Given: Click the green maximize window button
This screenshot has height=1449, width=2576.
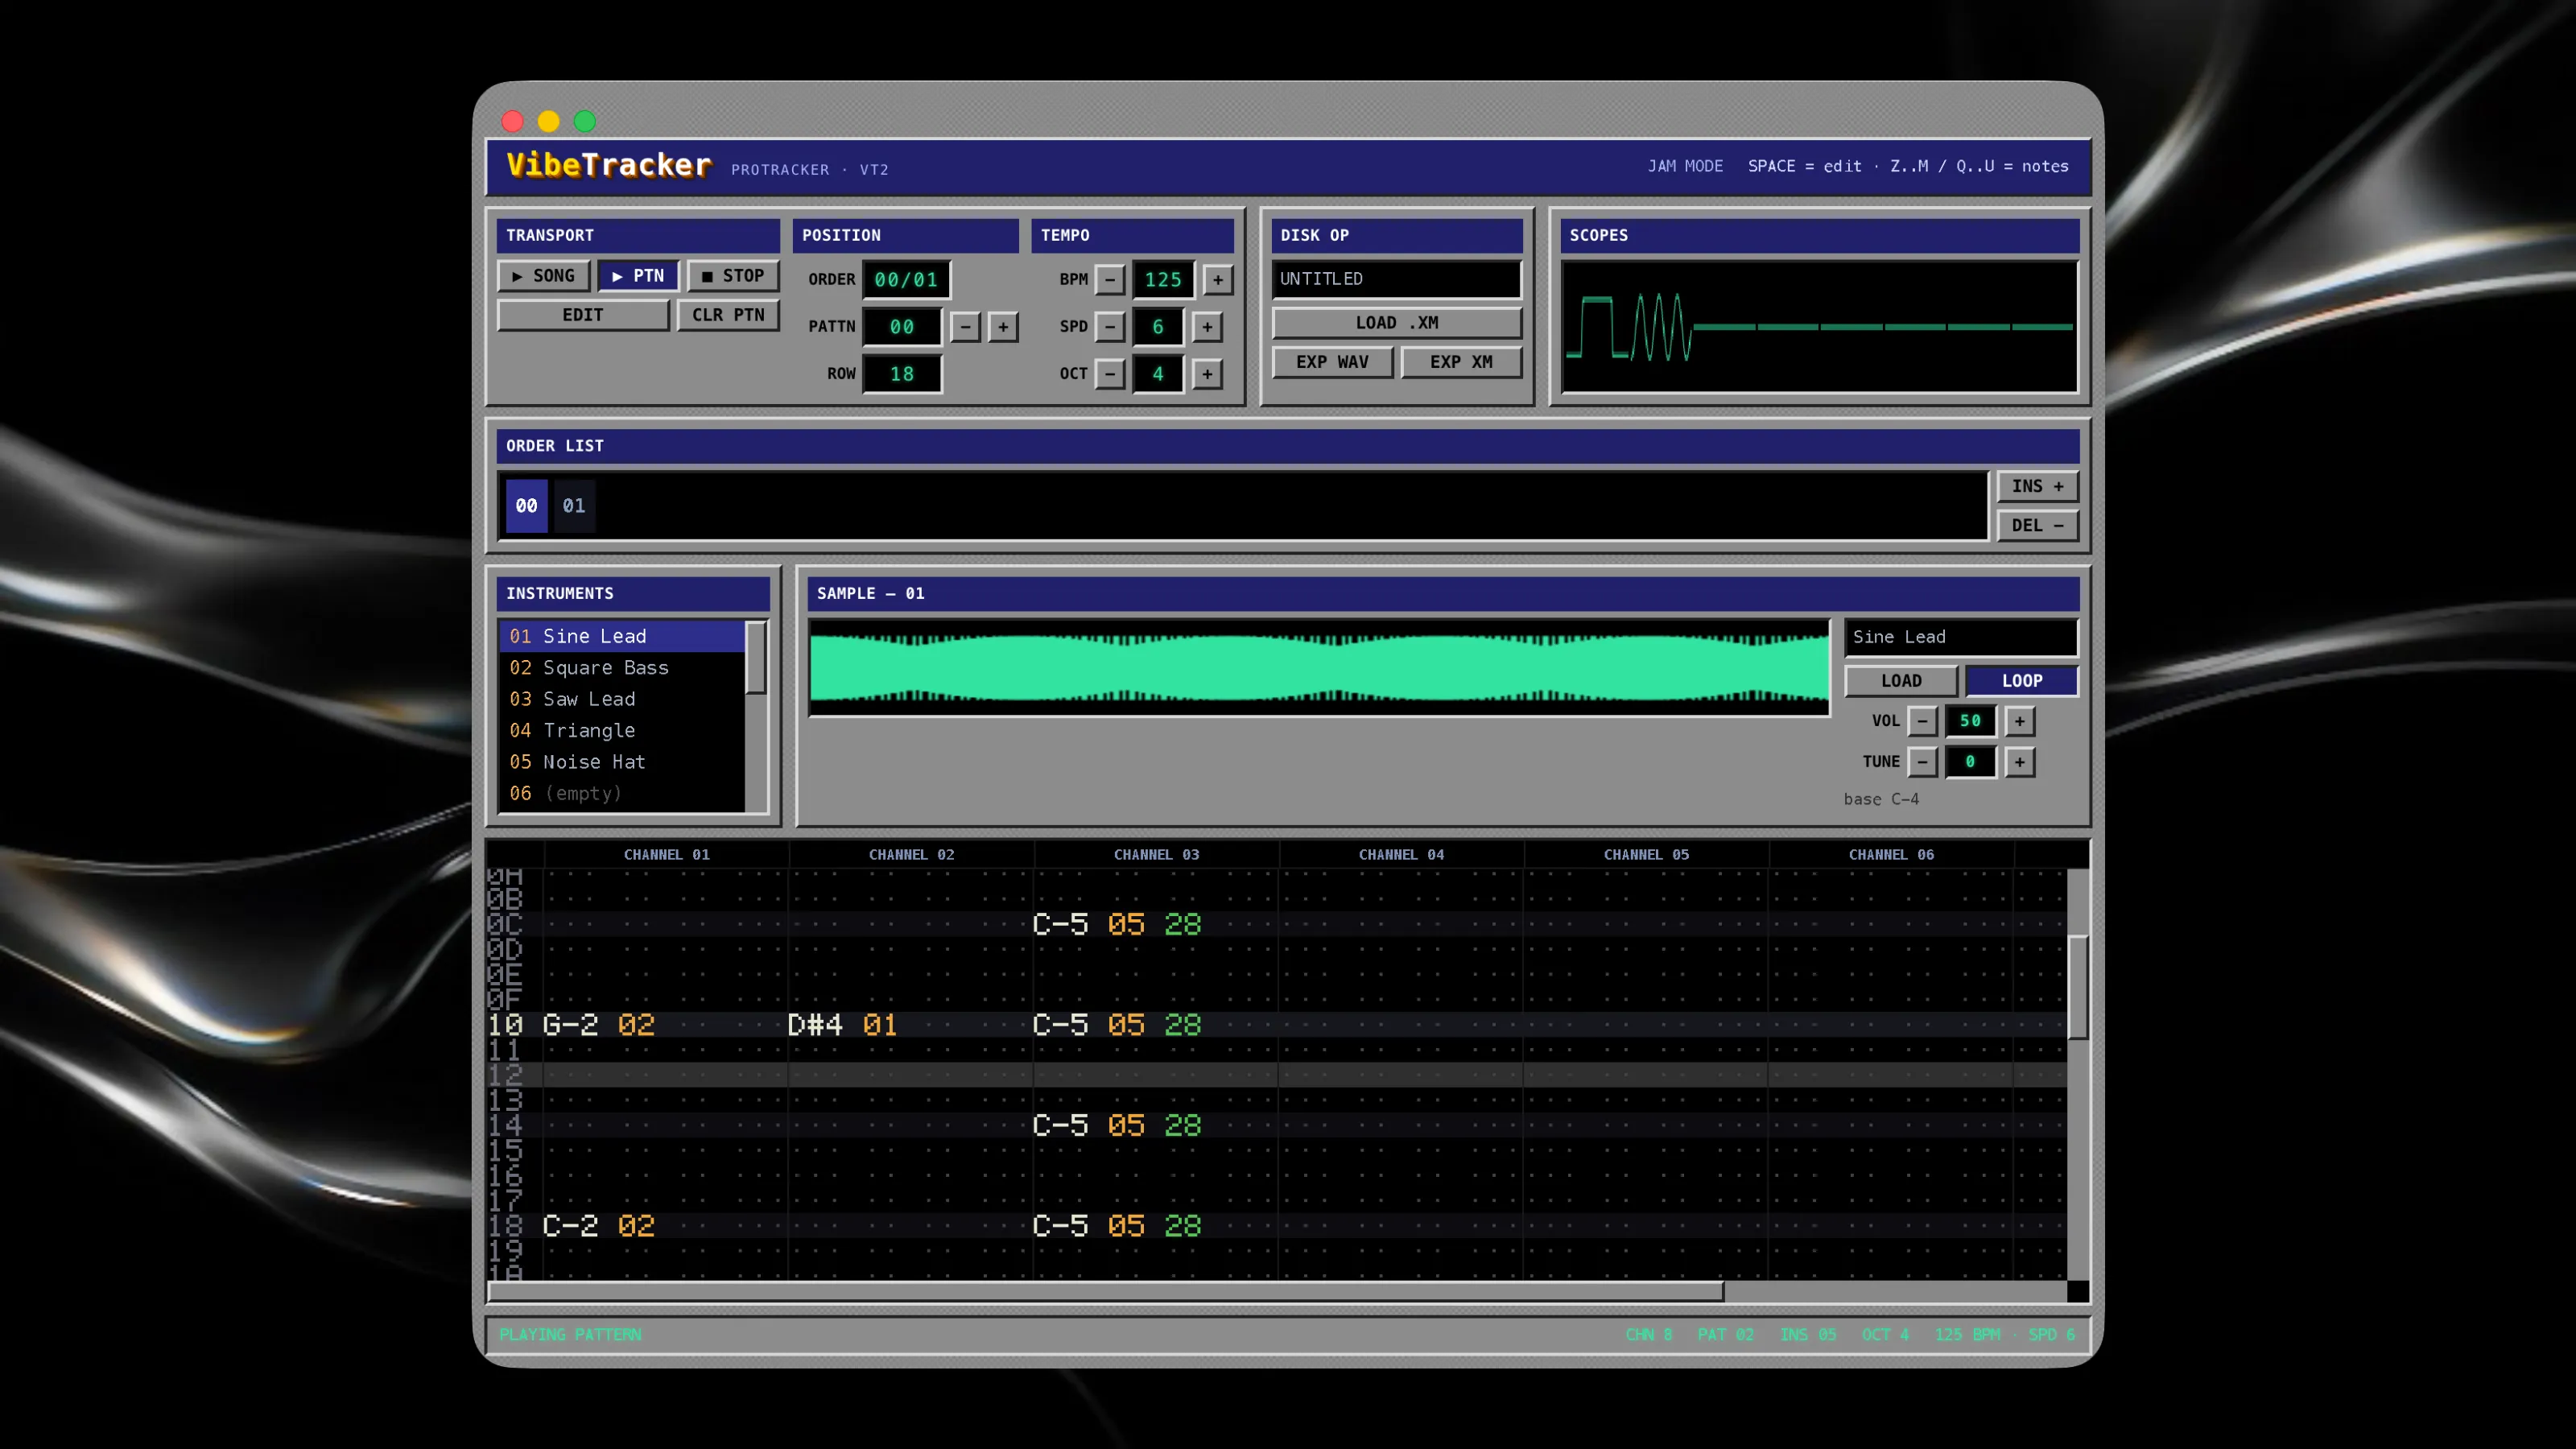Looking at the screenshot, I should pyautogui.click(x=585, y=121).
